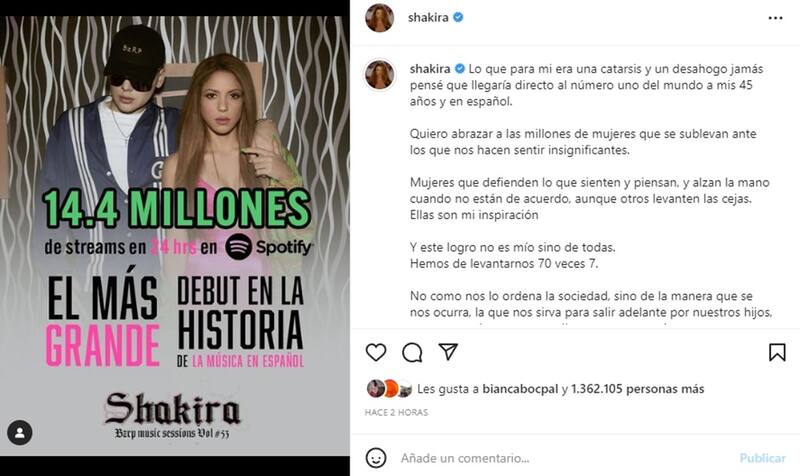Click the HACE 2 HORAS timestamp
Image resolution: width=800 pixels, height=476 pixels.
[396, 412]
